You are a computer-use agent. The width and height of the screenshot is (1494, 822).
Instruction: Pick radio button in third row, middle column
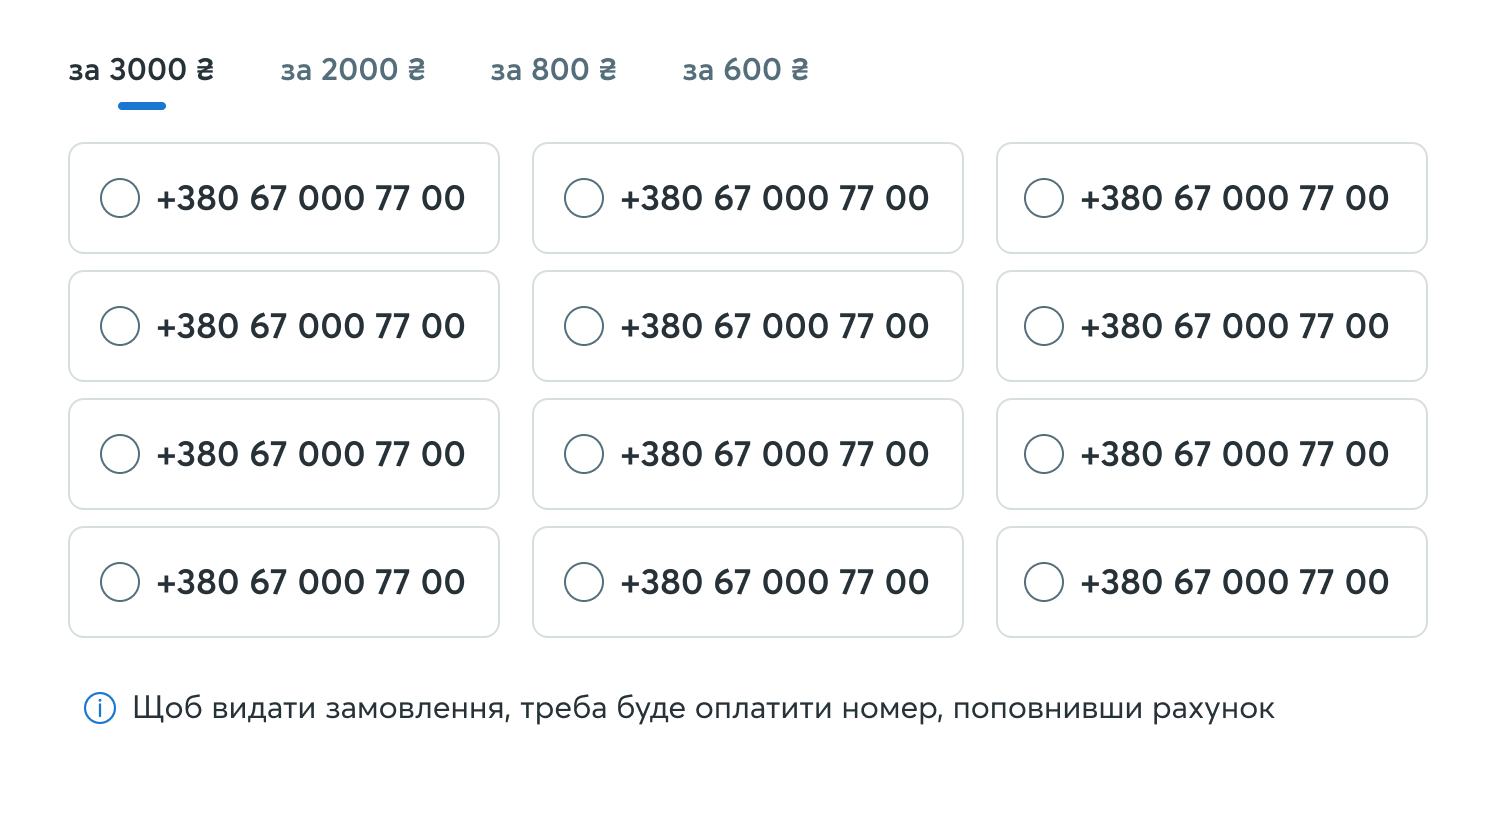pyautogui.click(x=584, y=454)
